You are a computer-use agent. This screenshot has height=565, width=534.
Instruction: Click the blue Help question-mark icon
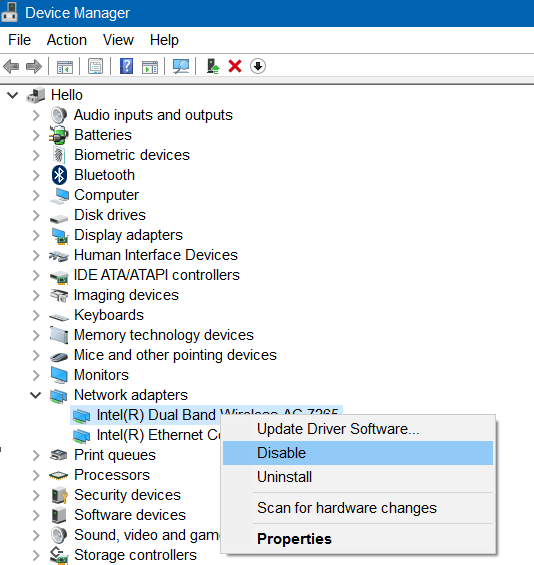pyautogui.click(x=126, y=66)
